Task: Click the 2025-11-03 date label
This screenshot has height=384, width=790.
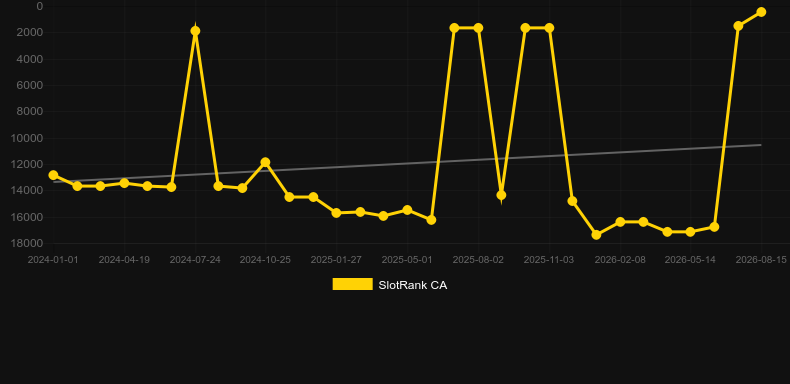Action: pyautogui.click(x=549, y=260)
